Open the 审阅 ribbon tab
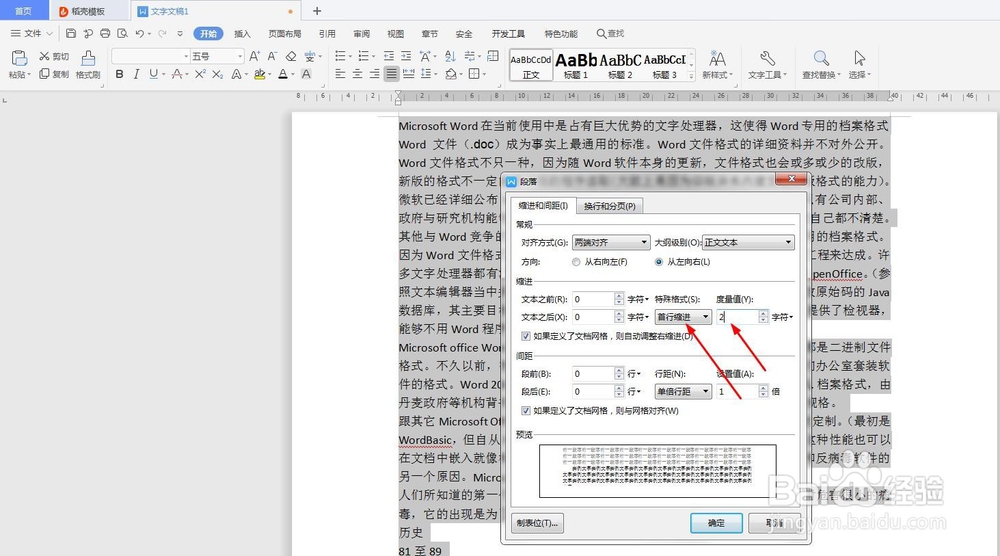This screenshot has width=1000, height=556. tap(362, 34)
